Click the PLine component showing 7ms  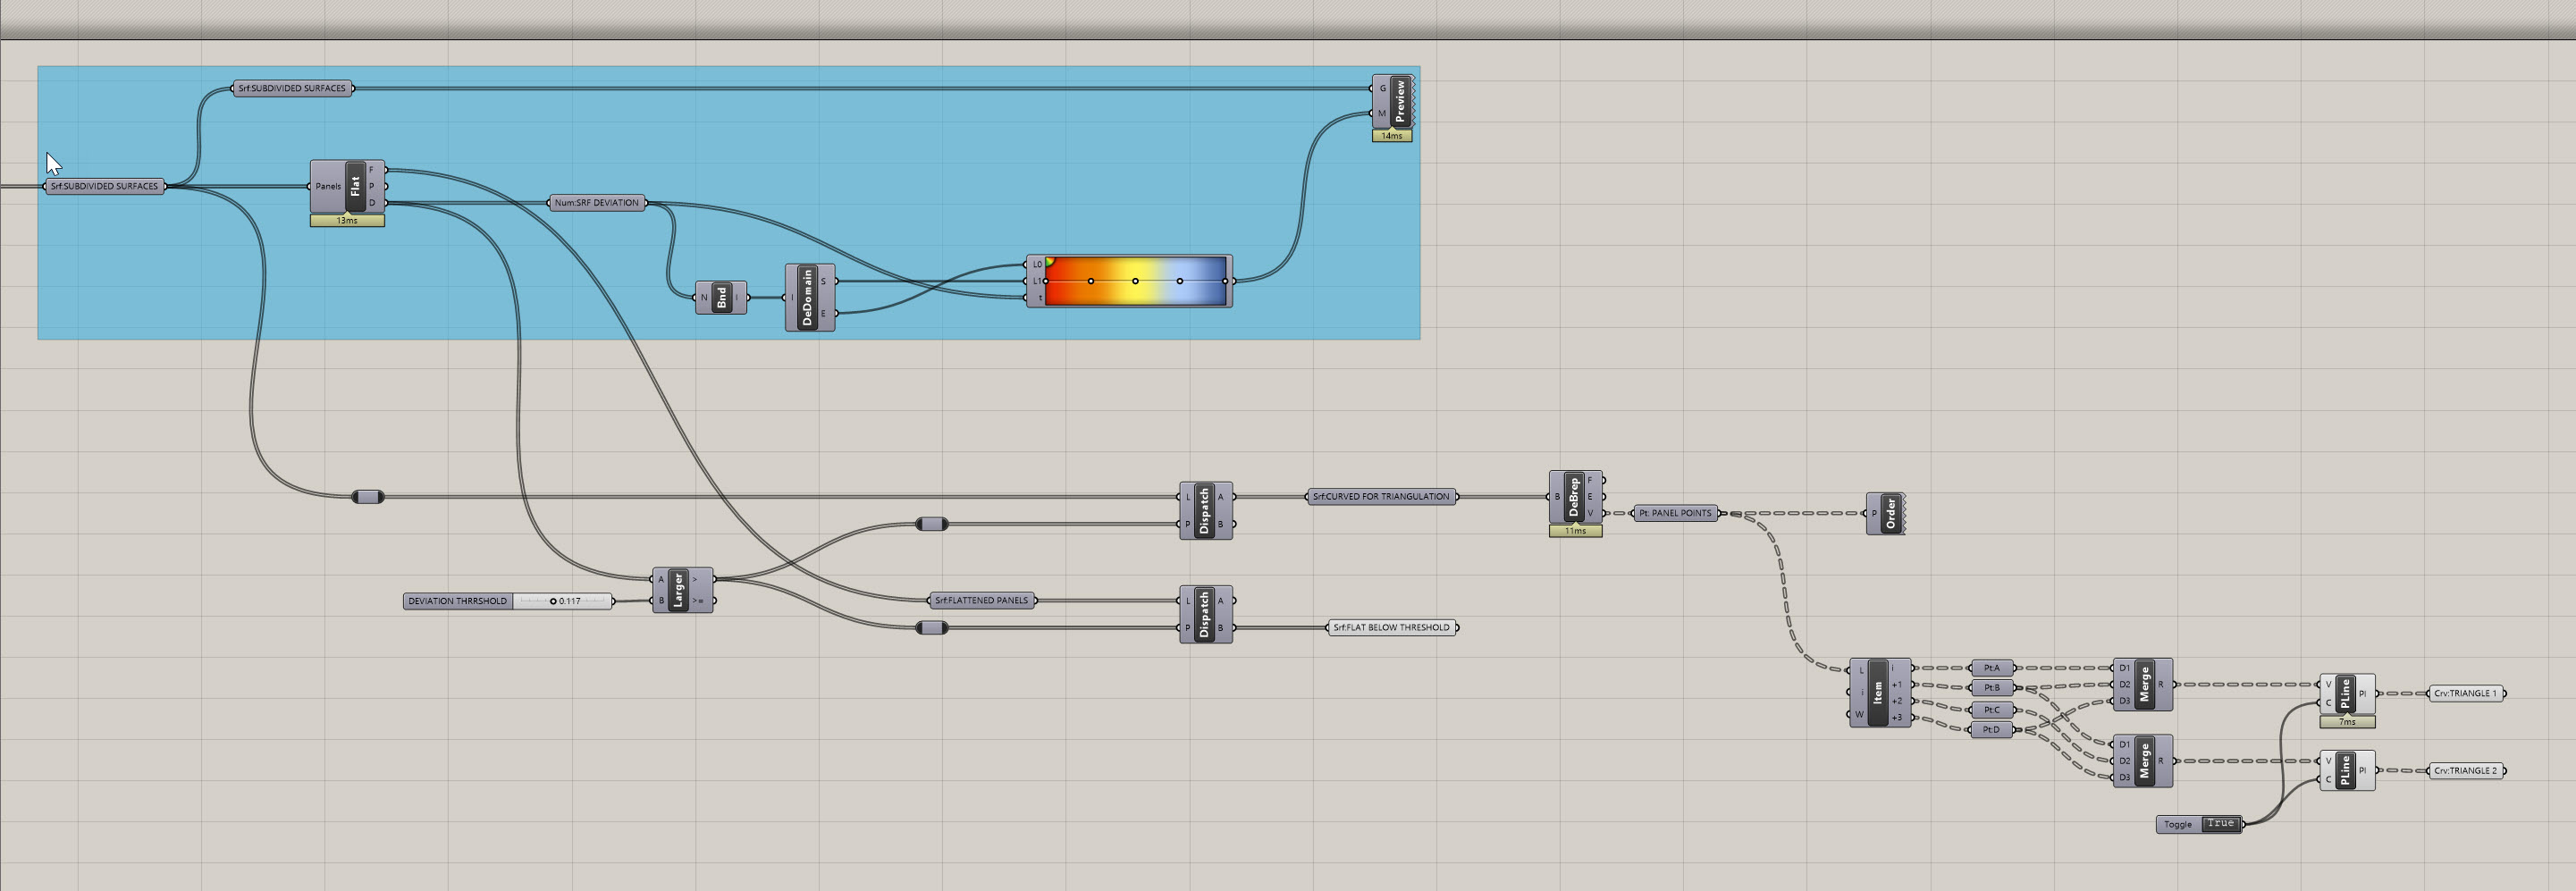(x=2345, y=692)
